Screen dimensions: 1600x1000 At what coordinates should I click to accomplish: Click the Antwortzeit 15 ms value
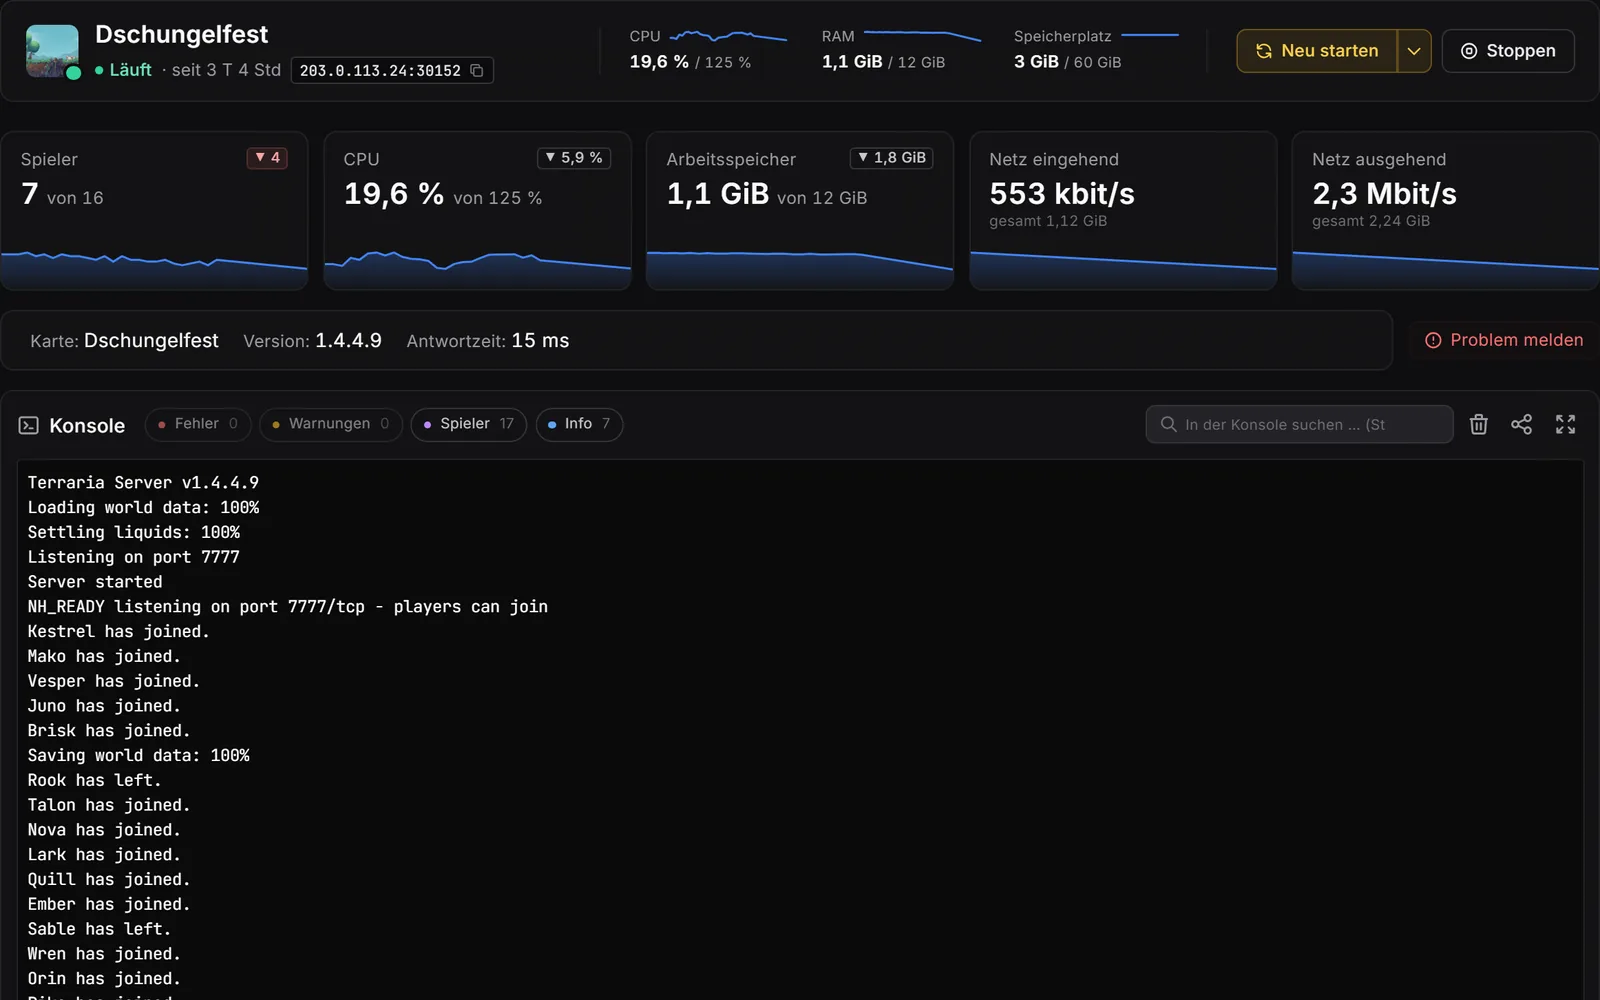point(540,340)
